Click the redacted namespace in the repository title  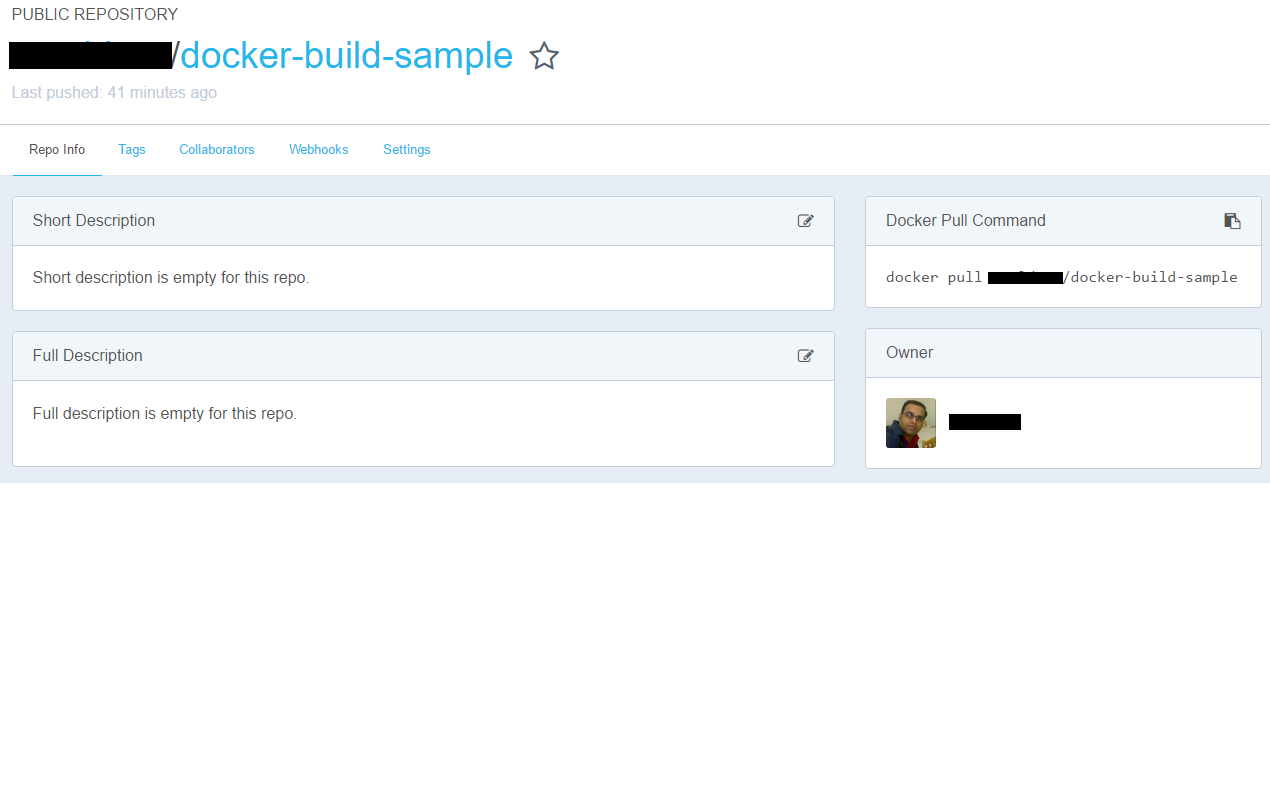(90, 56)
